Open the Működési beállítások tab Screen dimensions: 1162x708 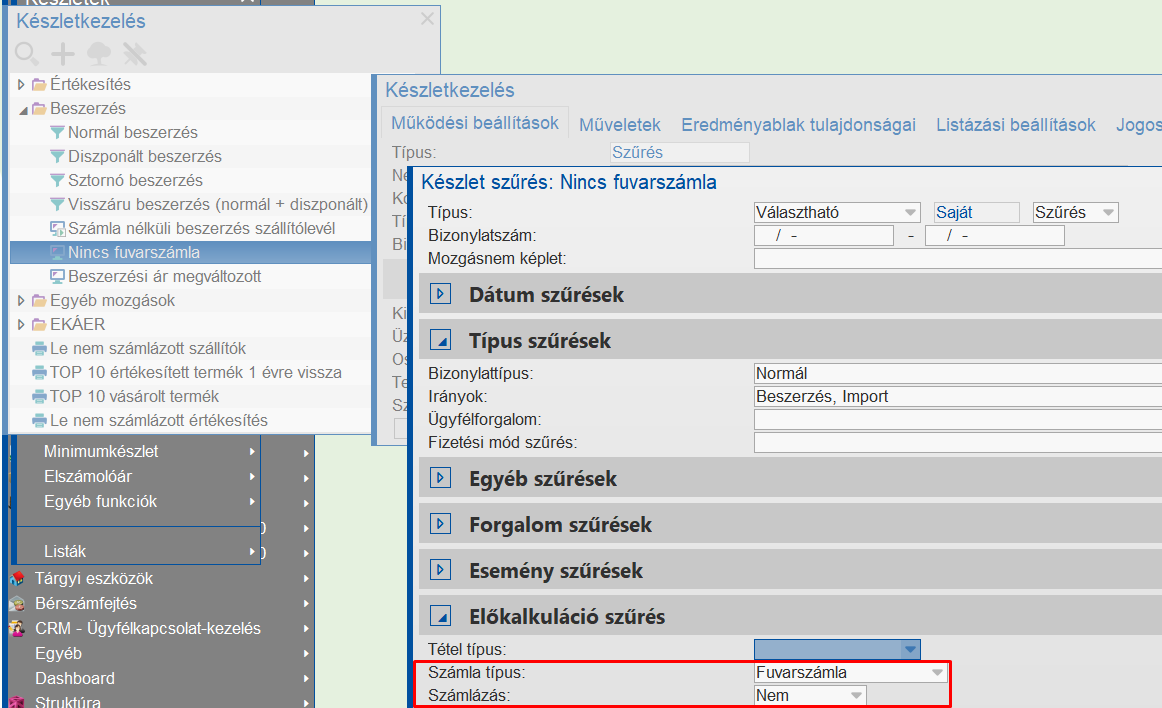click(475, 123)
